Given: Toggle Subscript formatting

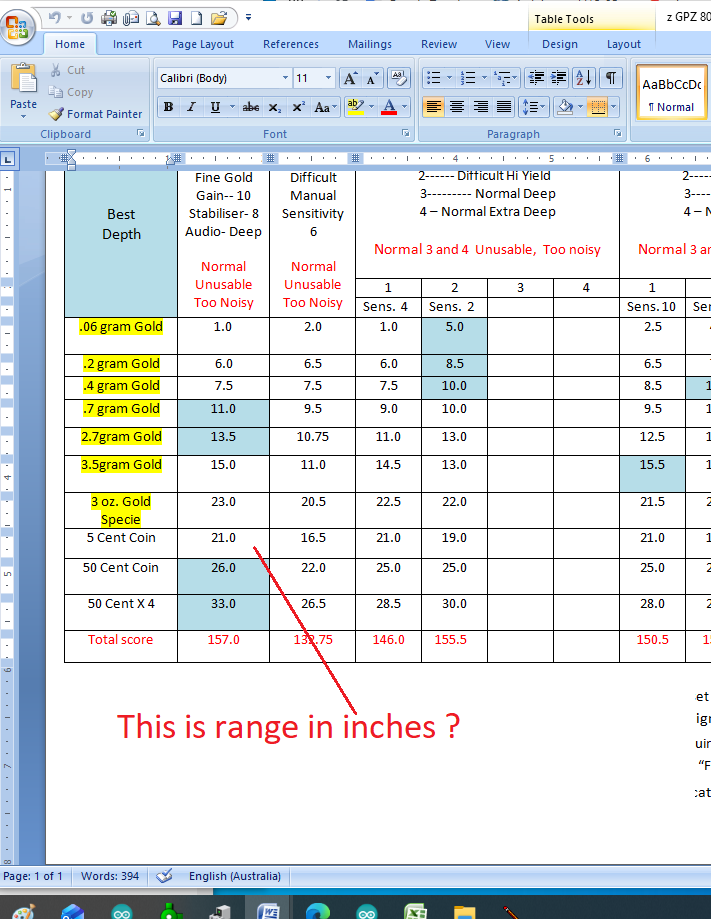Looking at the screenshot, I should click(x=274, y=107).
